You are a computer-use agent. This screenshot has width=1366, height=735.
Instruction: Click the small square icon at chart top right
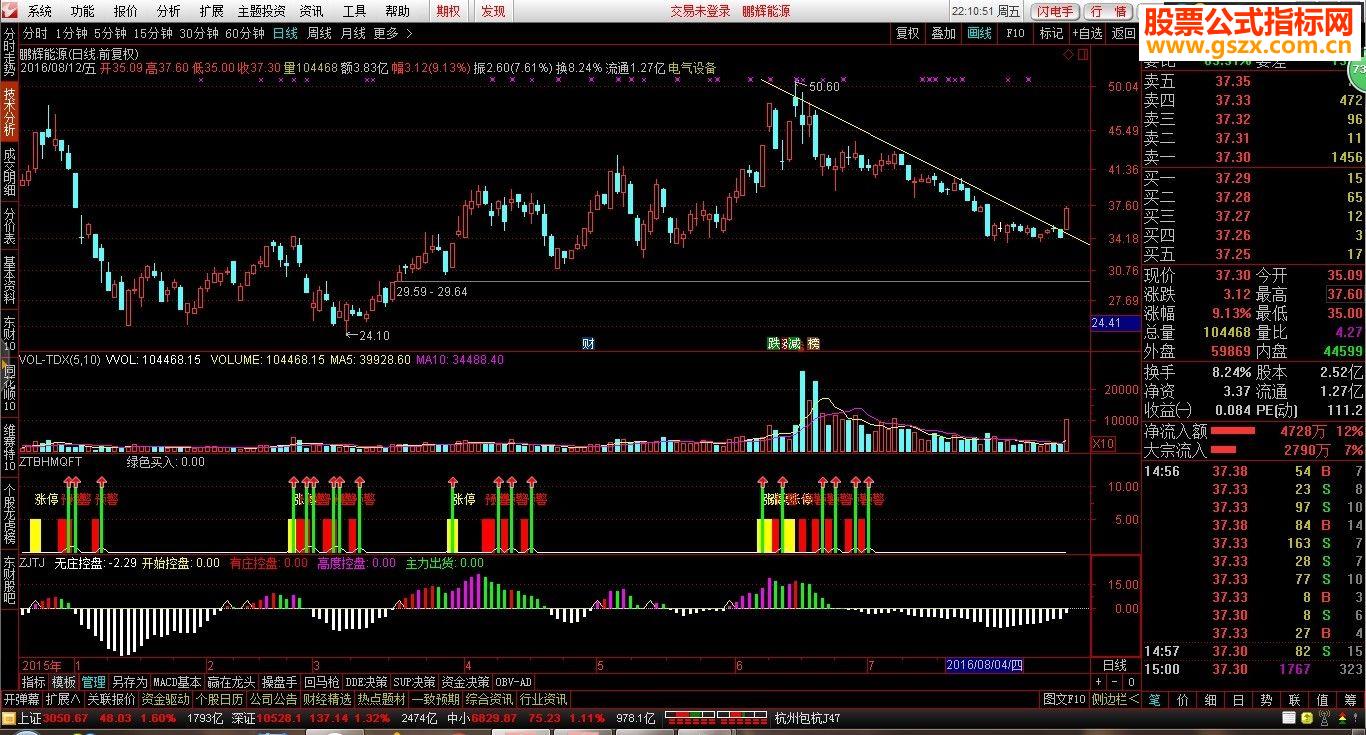coord(1084,53)
